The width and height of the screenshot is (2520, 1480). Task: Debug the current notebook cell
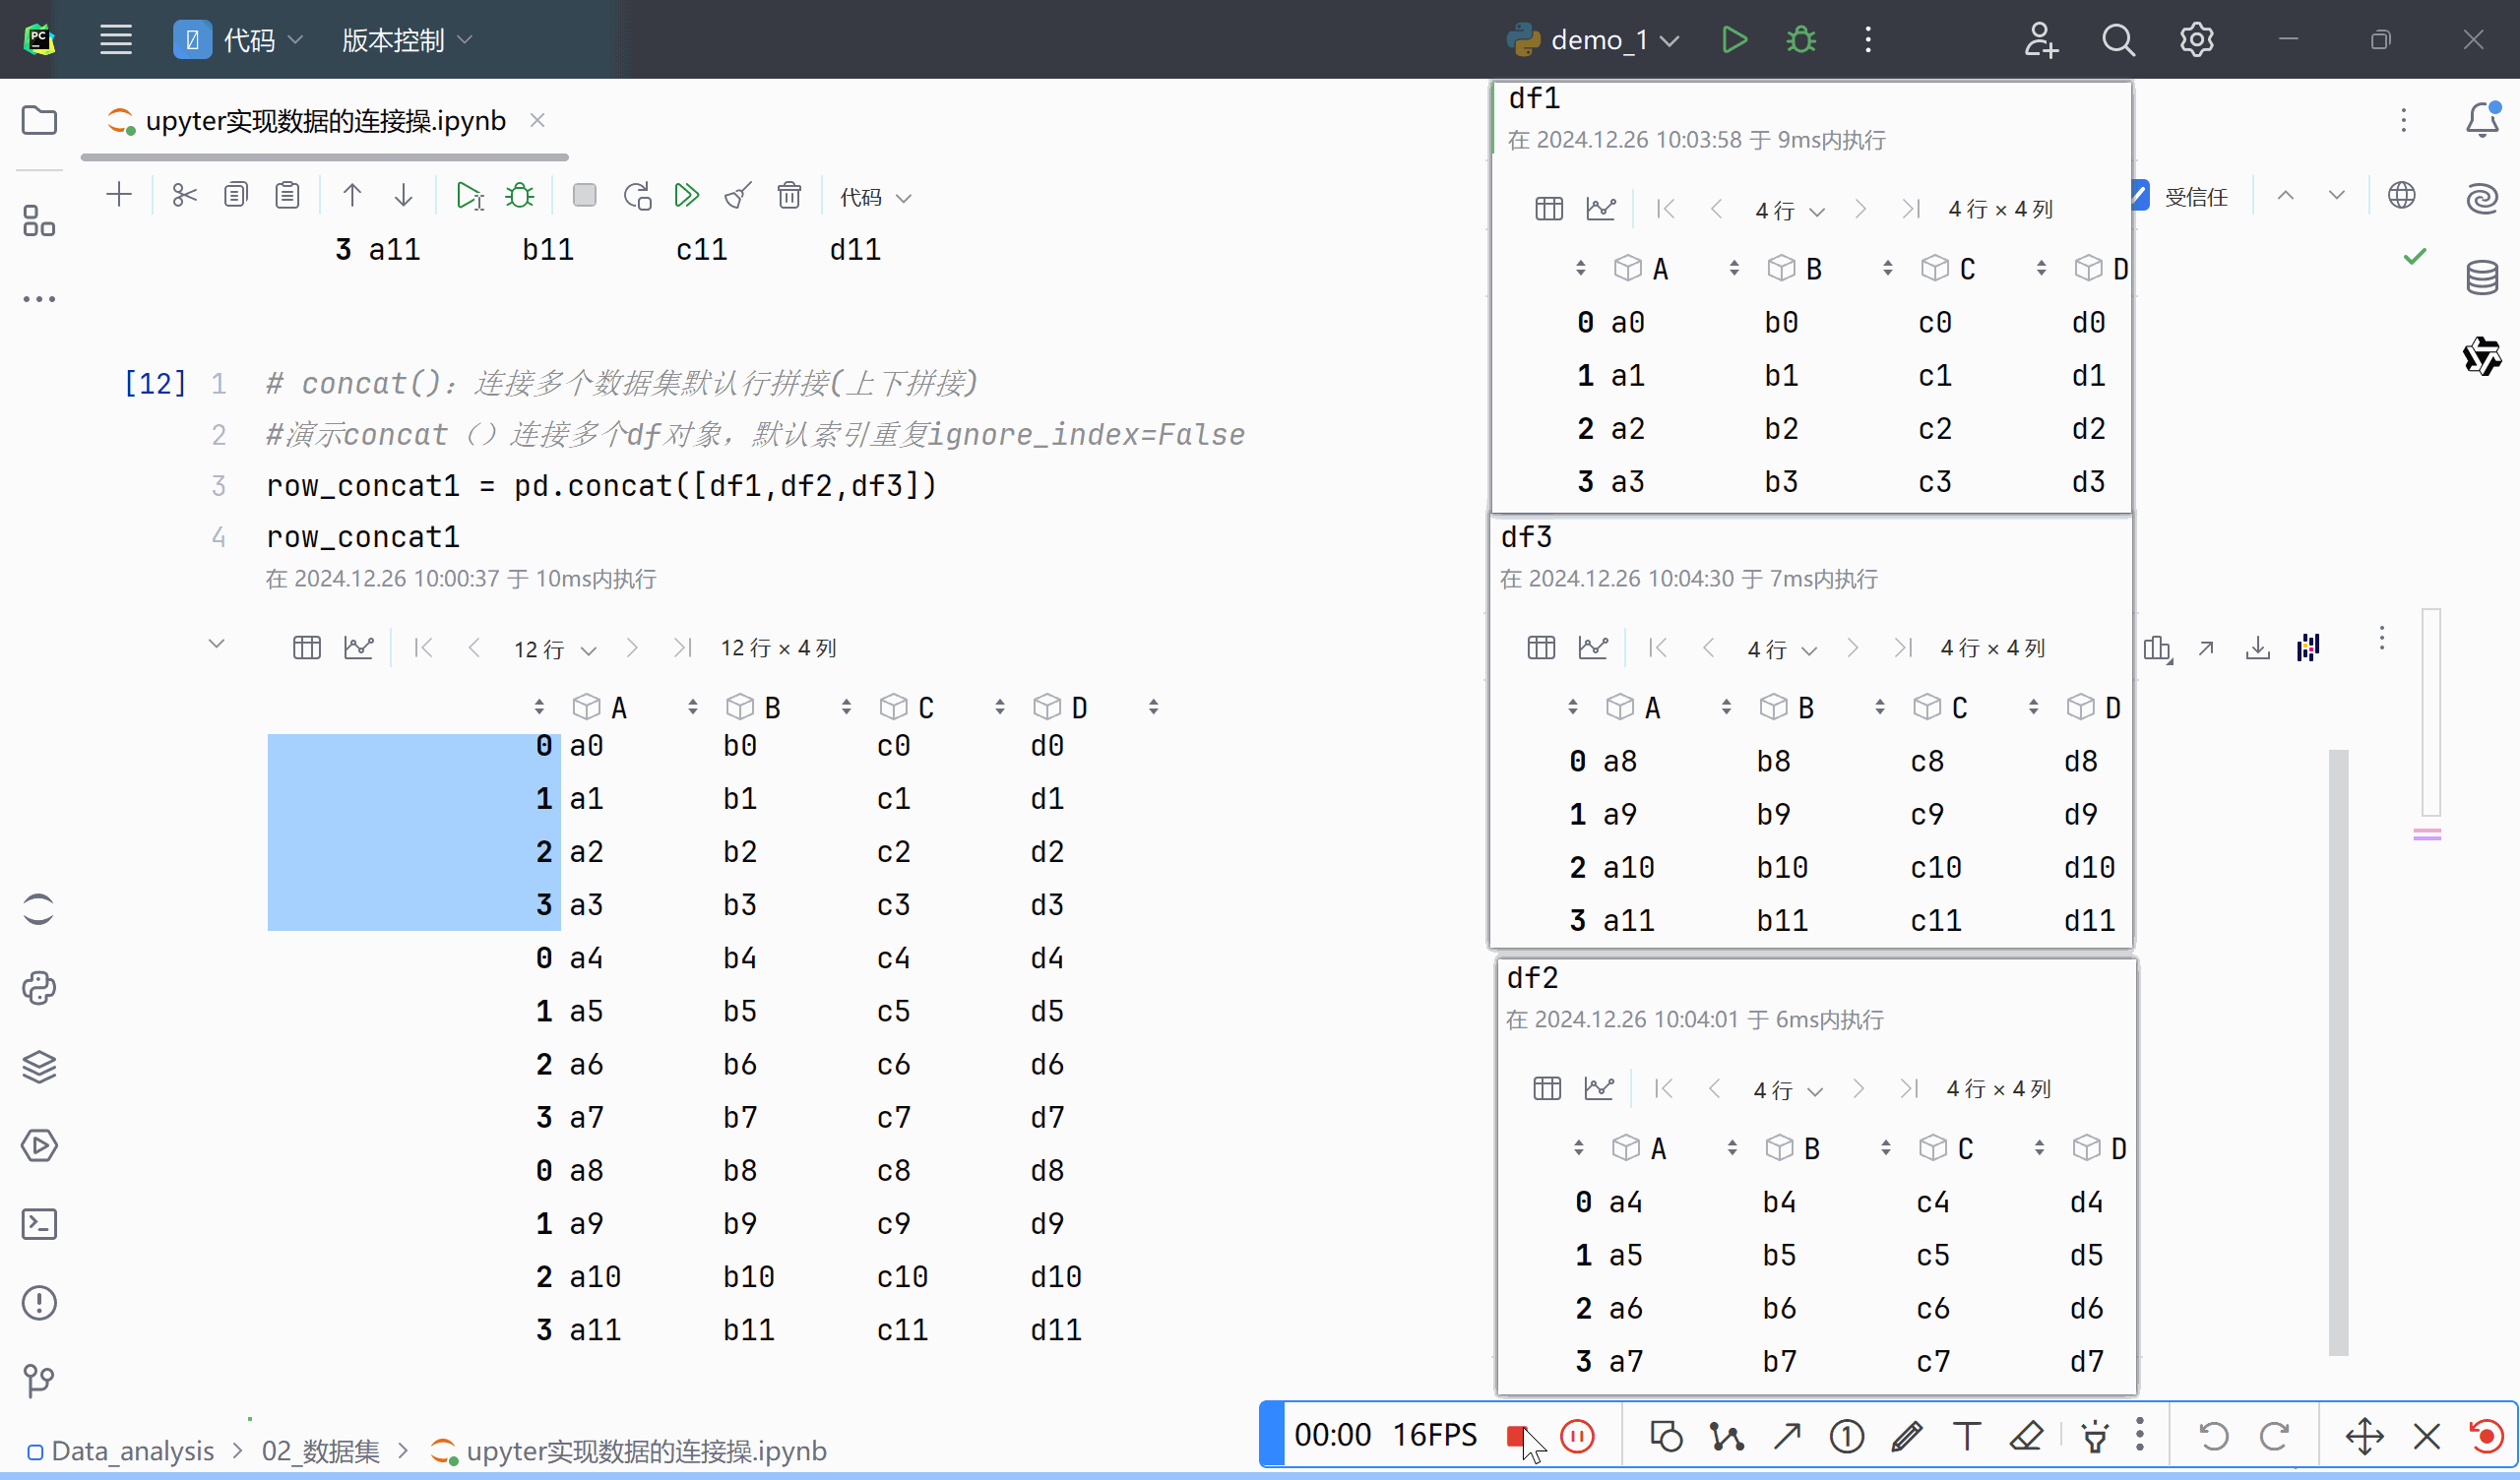(x=520, y=195)
